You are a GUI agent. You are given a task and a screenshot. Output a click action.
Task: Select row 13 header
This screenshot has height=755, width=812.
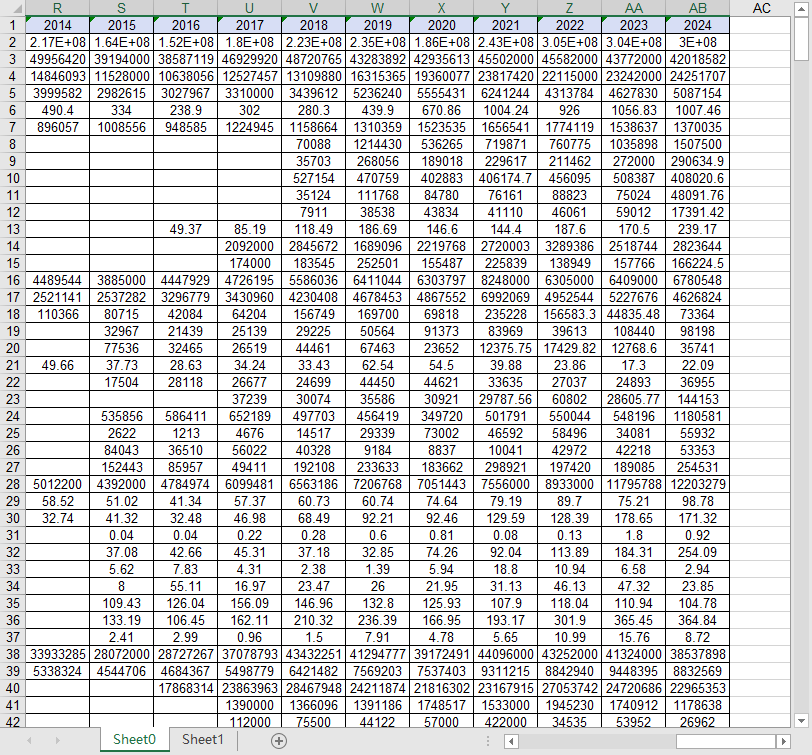pyautogui.click(x=12, y=229)
